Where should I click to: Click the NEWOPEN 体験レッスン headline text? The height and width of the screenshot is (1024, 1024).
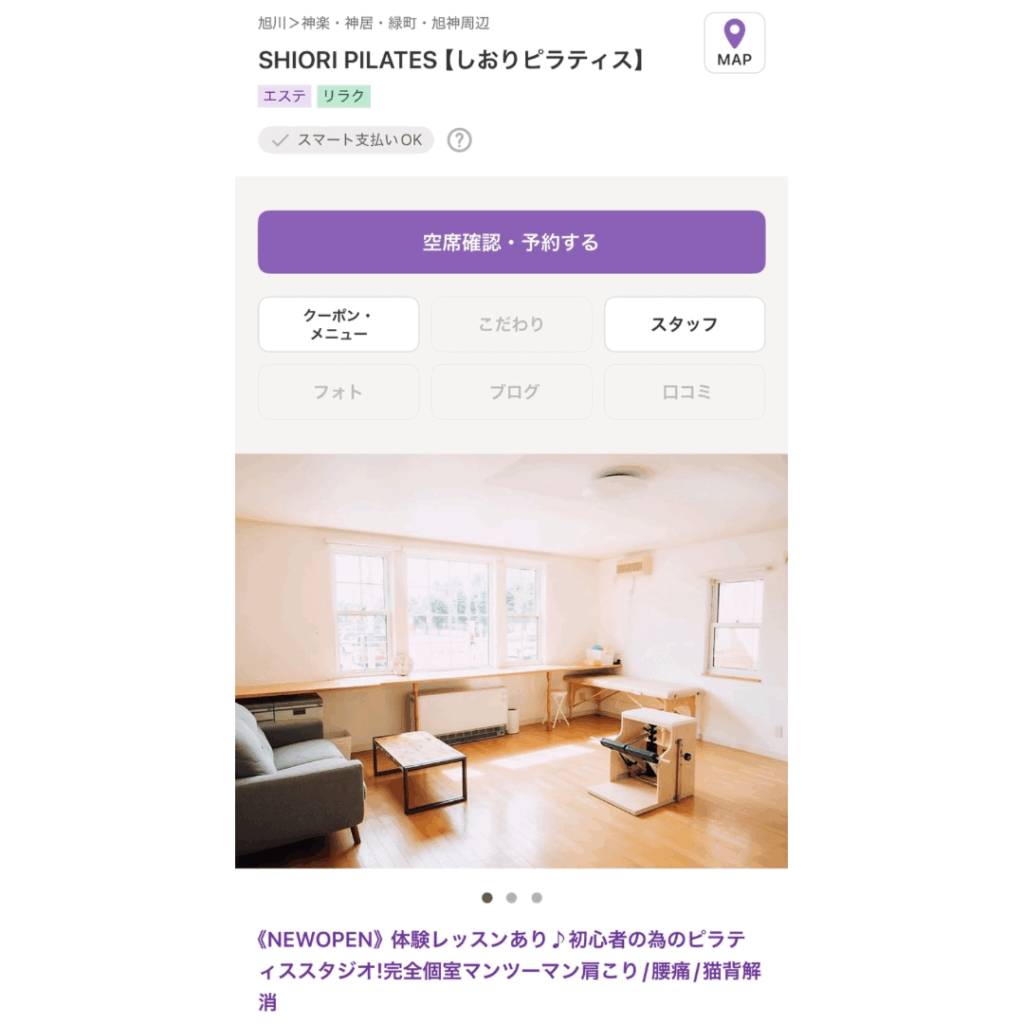pyautogui.click(x=509, y=970)
